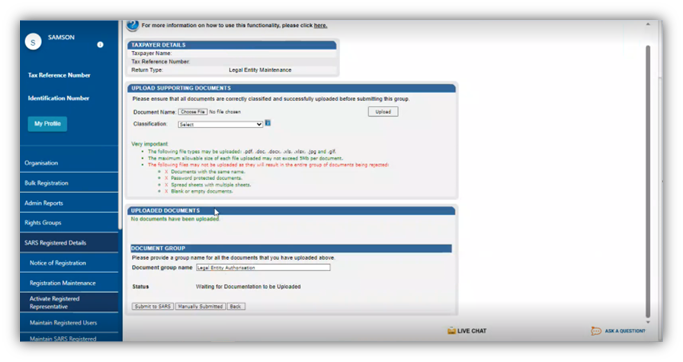The height and width of the screenshot is (362, 683).
Task: Select Activate Registered Representative submenu
Action: point(69,302)
